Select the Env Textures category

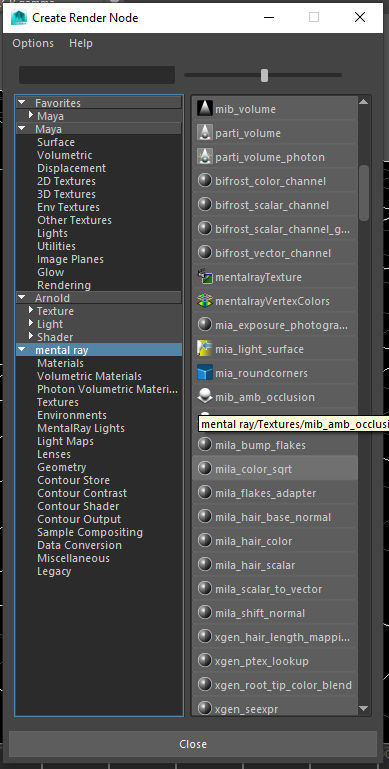(68, 207)
